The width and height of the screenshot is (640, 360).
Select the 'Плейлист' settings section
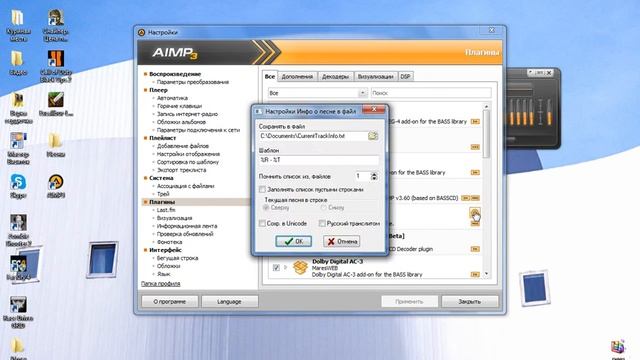(x=163, y=138)
